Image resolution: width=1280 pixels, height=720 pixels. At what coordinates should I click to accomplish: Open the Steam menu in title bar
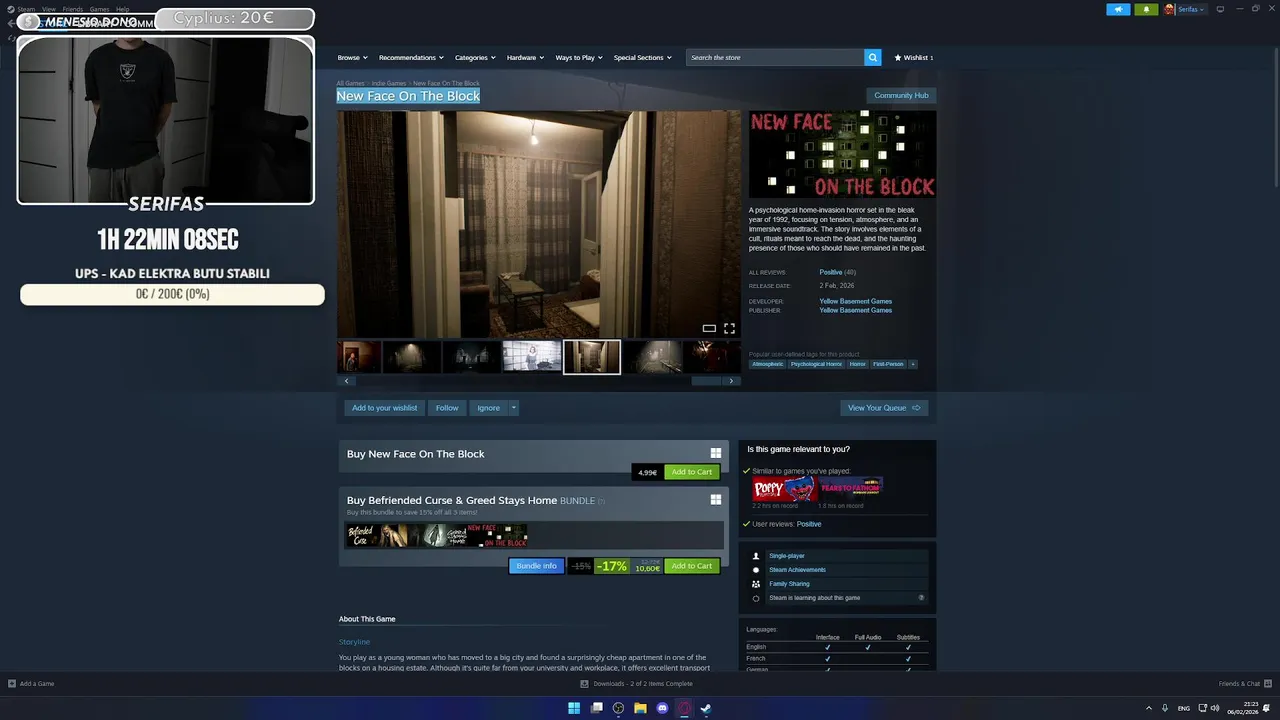pos(26,9)
